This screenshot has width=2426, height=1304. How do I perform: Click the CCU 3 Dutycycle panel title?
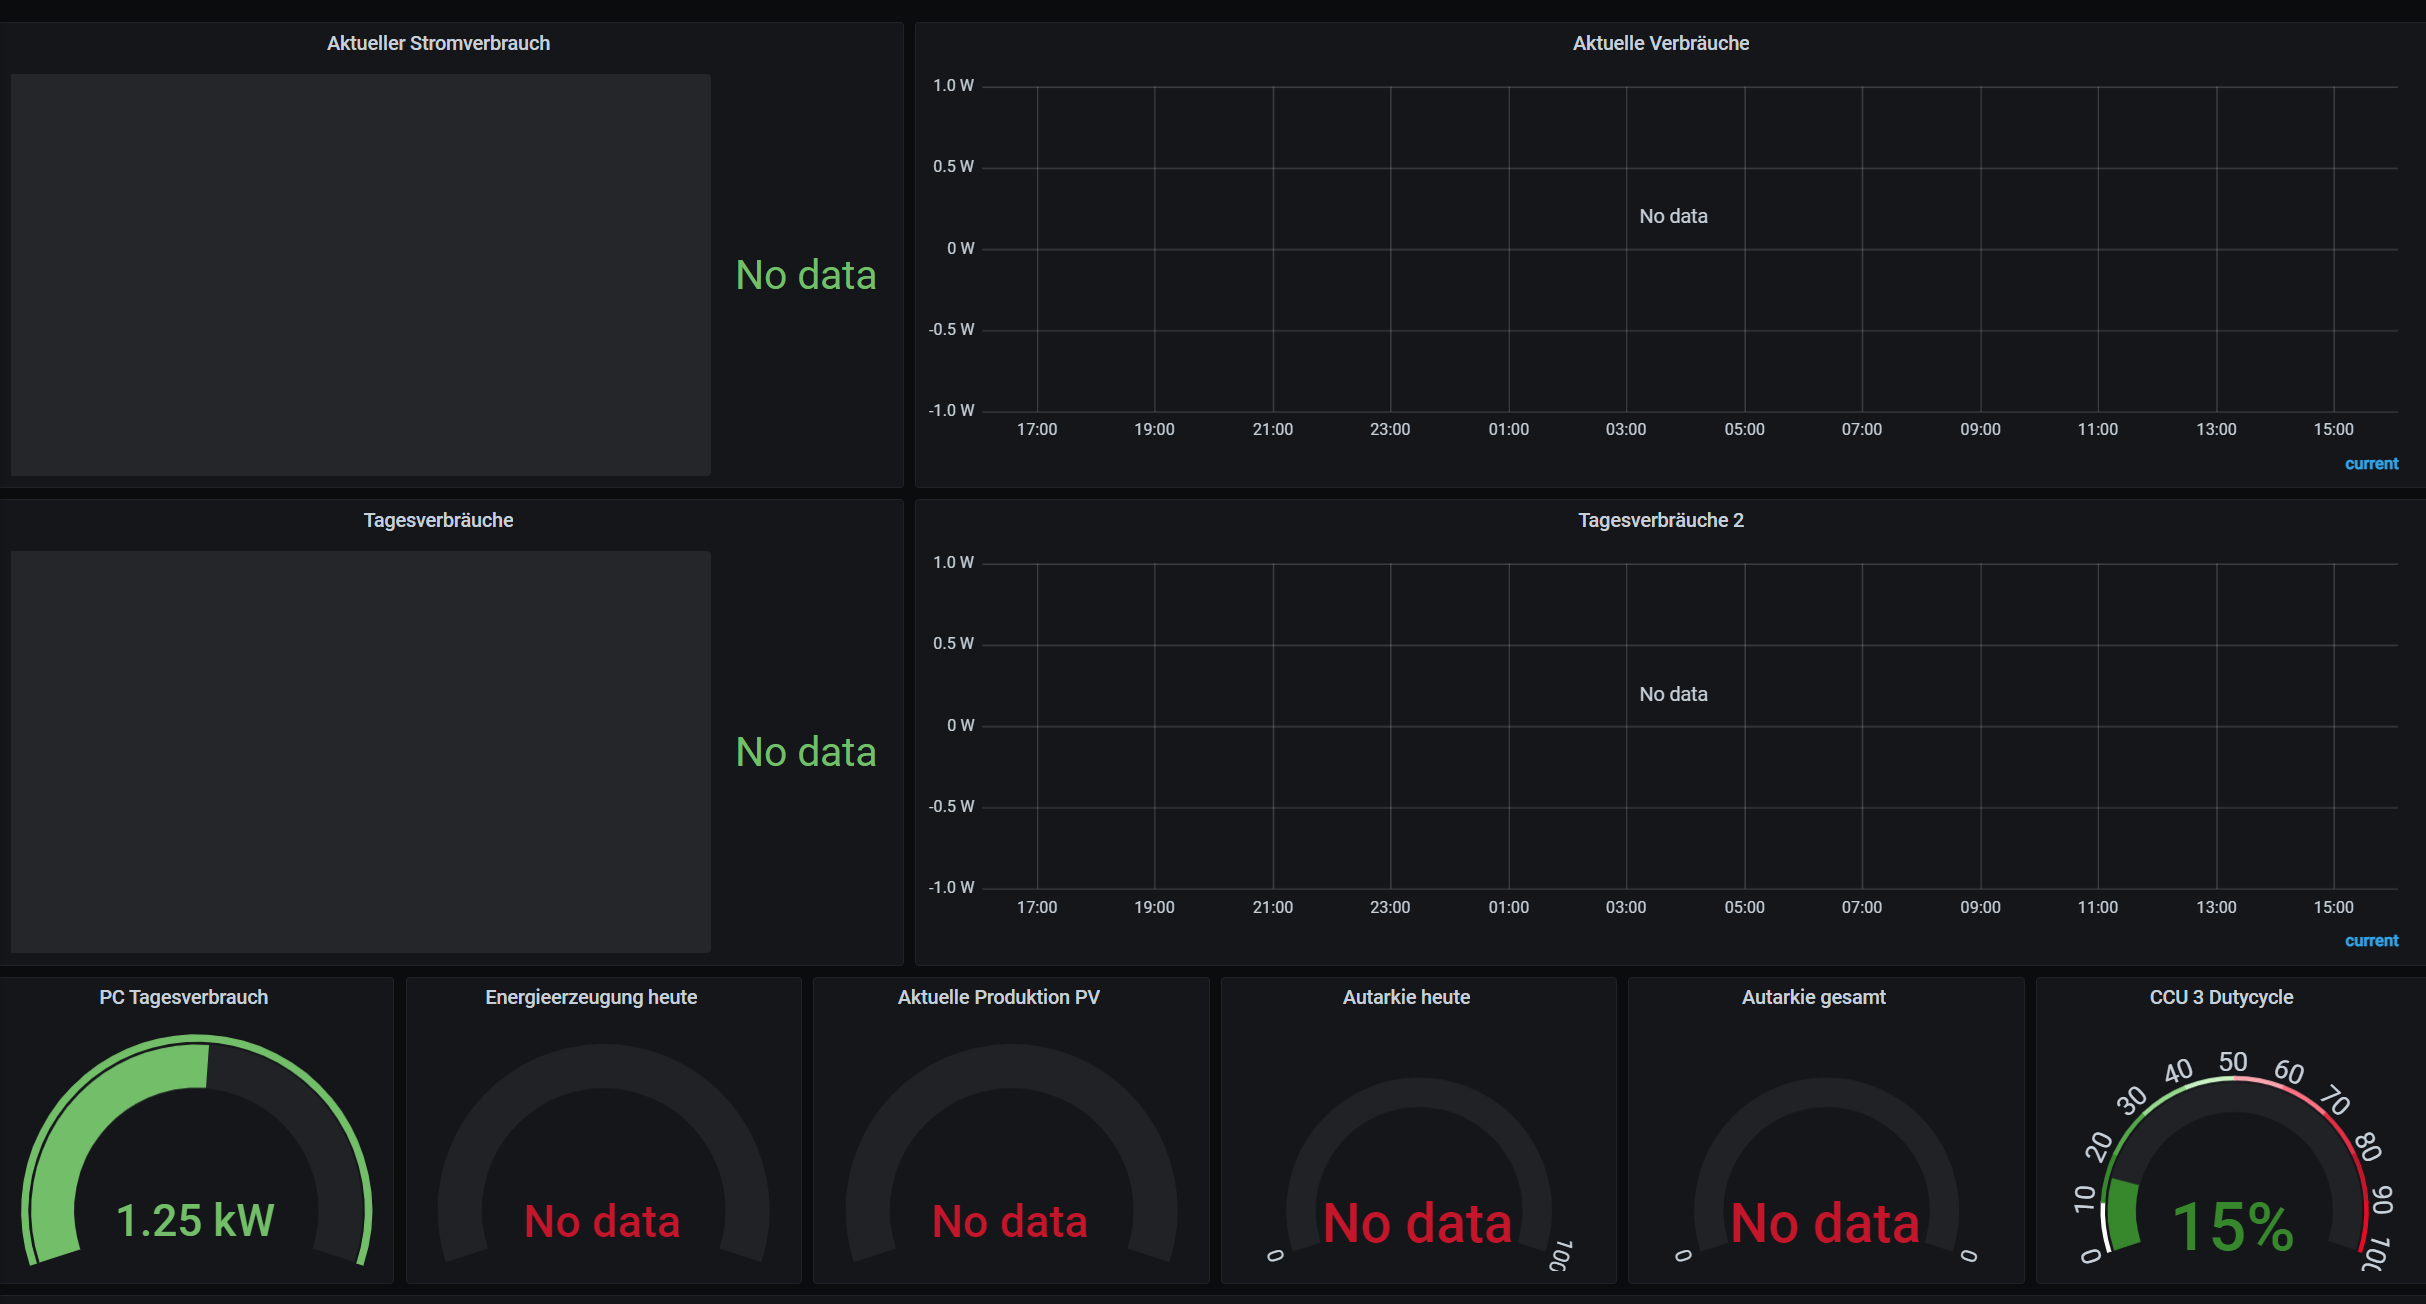pos(2221,997)
